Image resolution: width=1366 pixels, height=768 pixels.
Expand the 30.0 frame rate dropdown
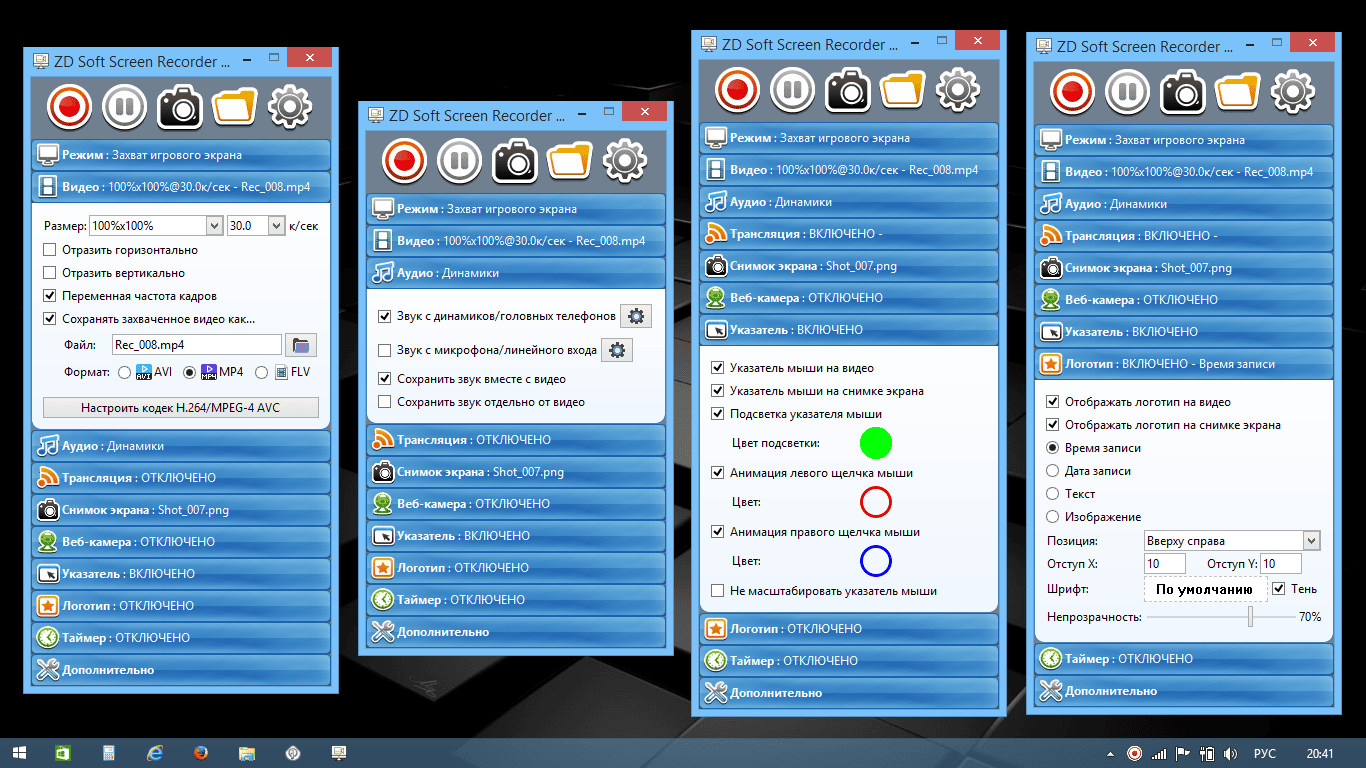(277, 226)
